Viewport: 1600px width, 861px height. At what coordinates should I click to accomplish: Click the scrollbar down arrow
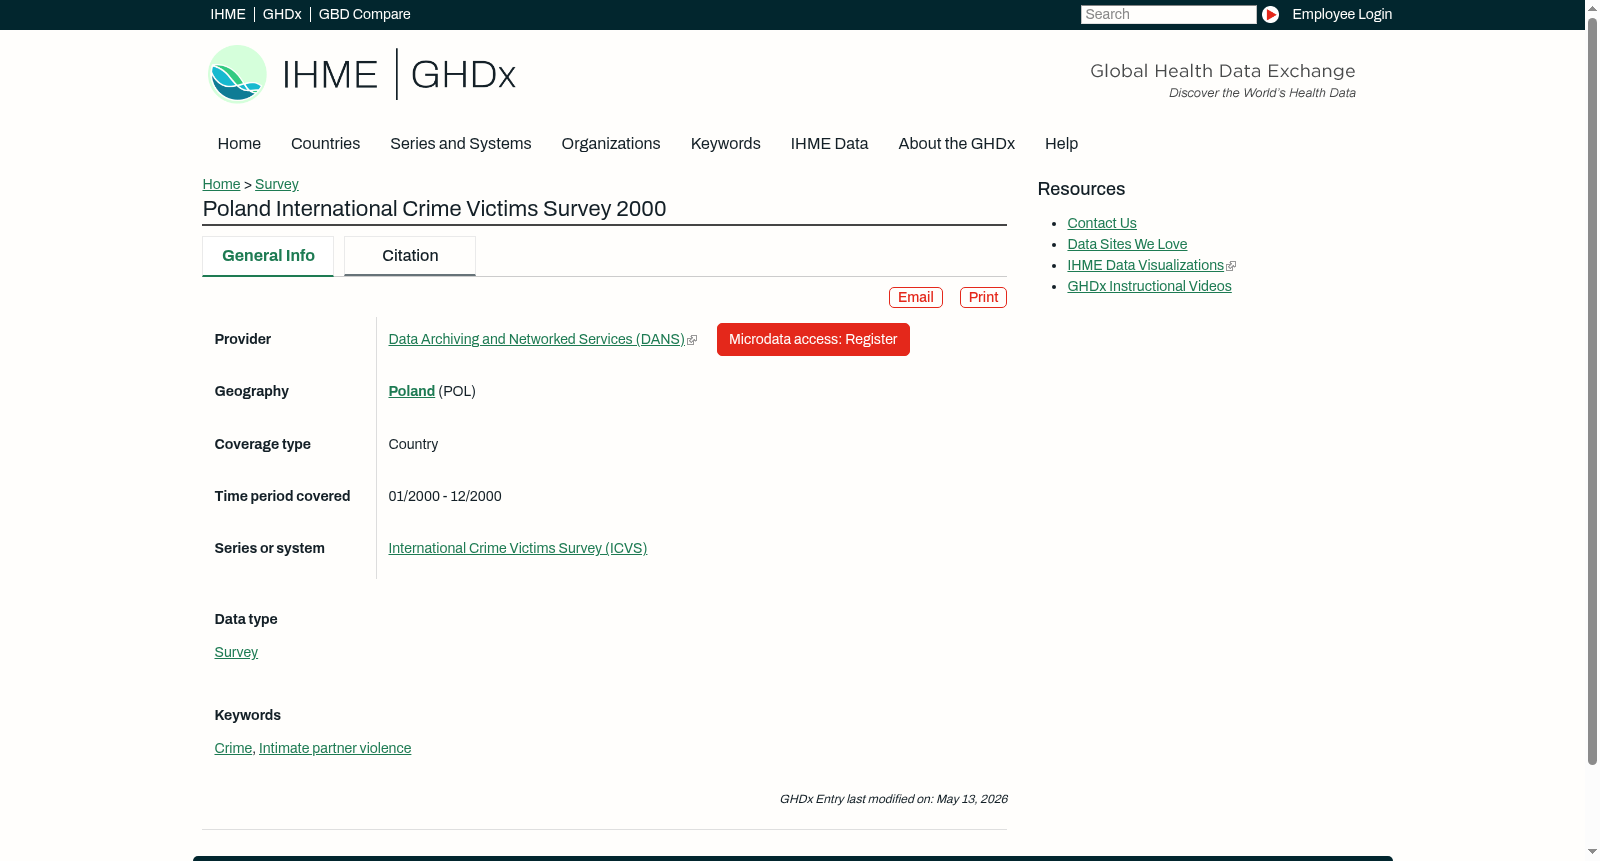click(x=1592, y=853)
